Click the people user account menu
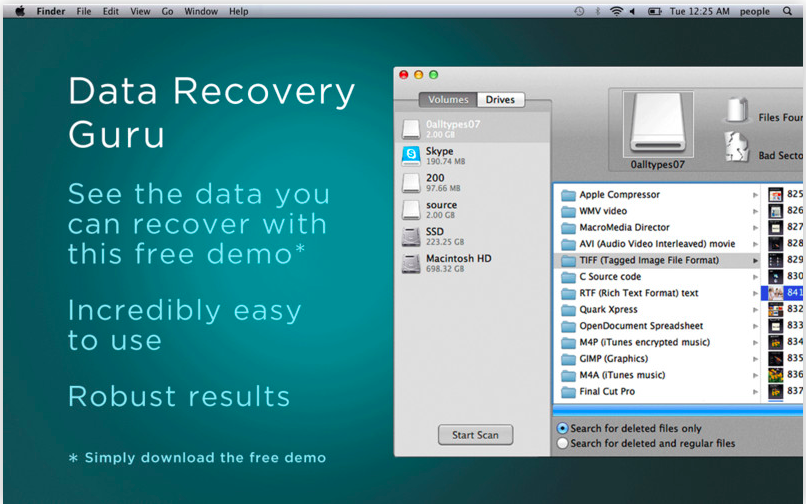This screenshot has height=504, width=806. 755,11
